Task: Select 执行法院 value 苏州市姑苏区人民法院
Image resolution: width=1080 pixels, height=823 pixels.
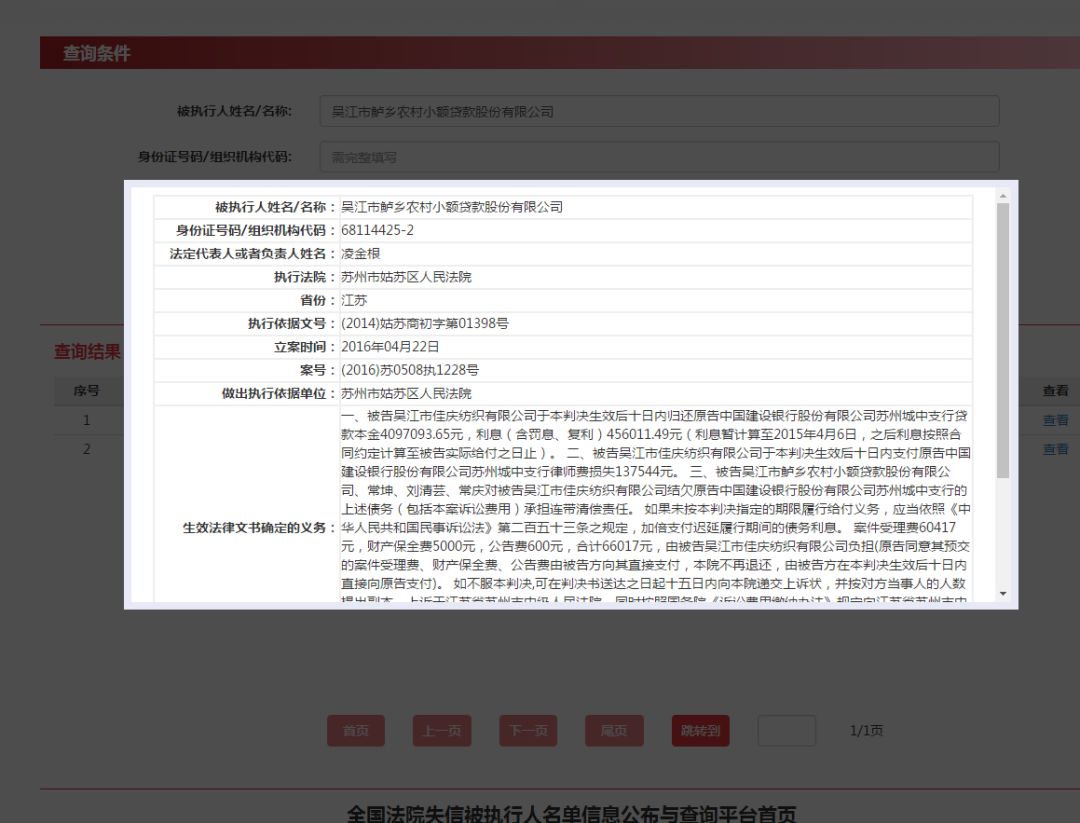Action: (406, 277)
